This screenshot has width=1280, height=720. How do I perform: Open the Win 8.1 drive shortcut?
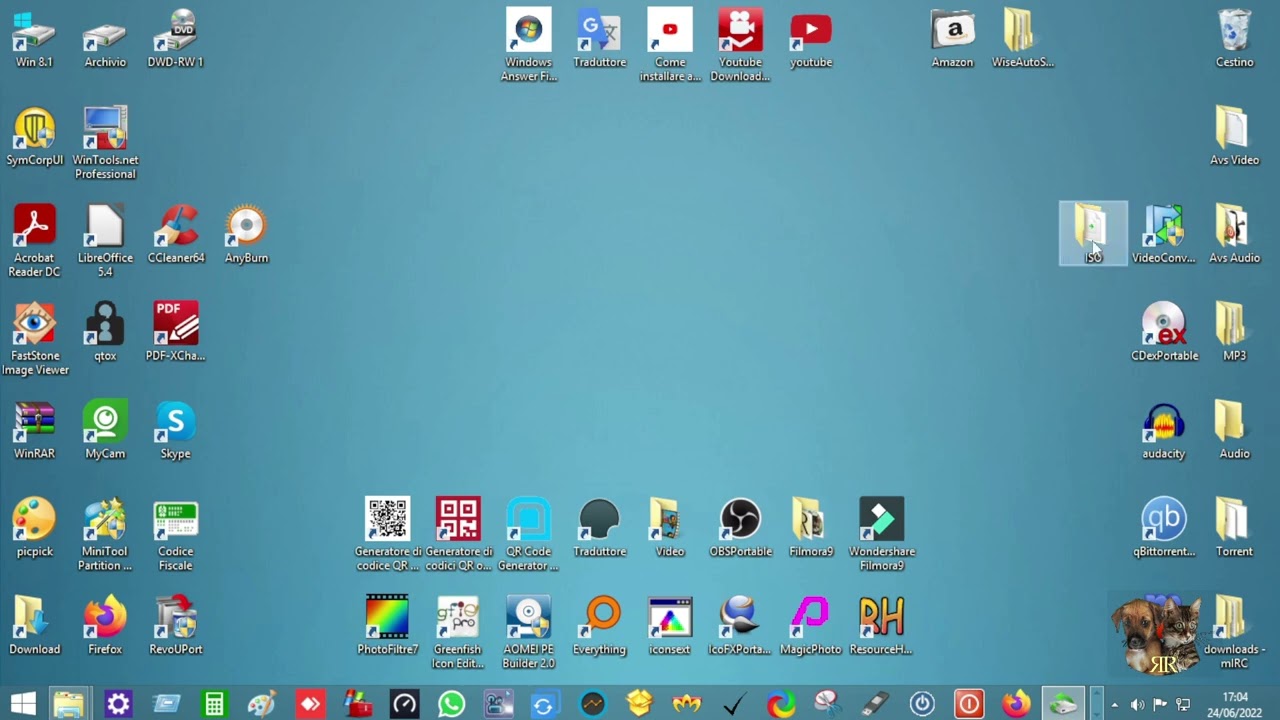click(34, 39)
